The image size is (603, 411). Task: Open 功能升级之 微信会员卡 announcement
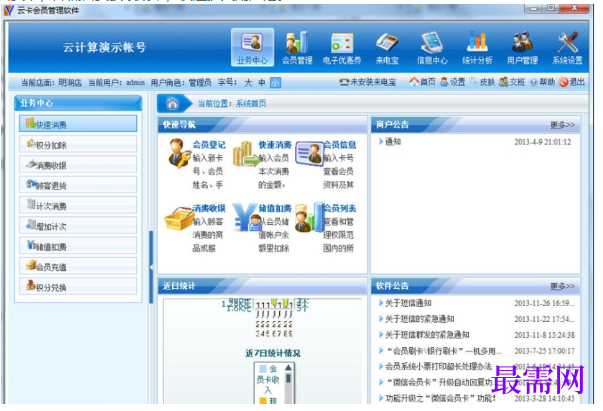440,398
